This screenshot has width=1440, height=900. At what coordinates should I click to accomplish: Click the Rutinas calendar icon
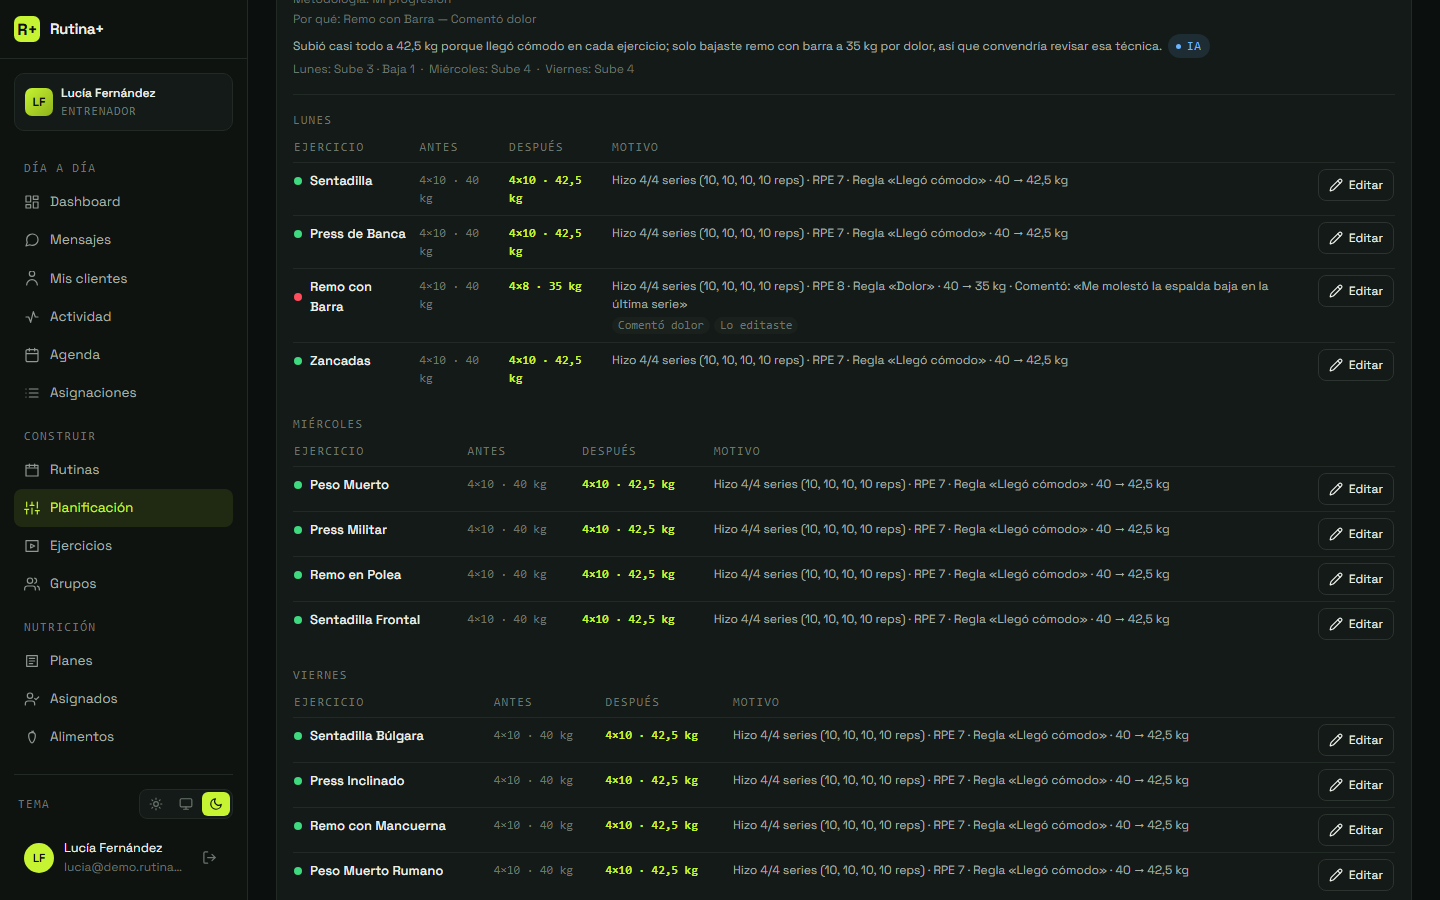pyautogui.click(x=32, y=470)
